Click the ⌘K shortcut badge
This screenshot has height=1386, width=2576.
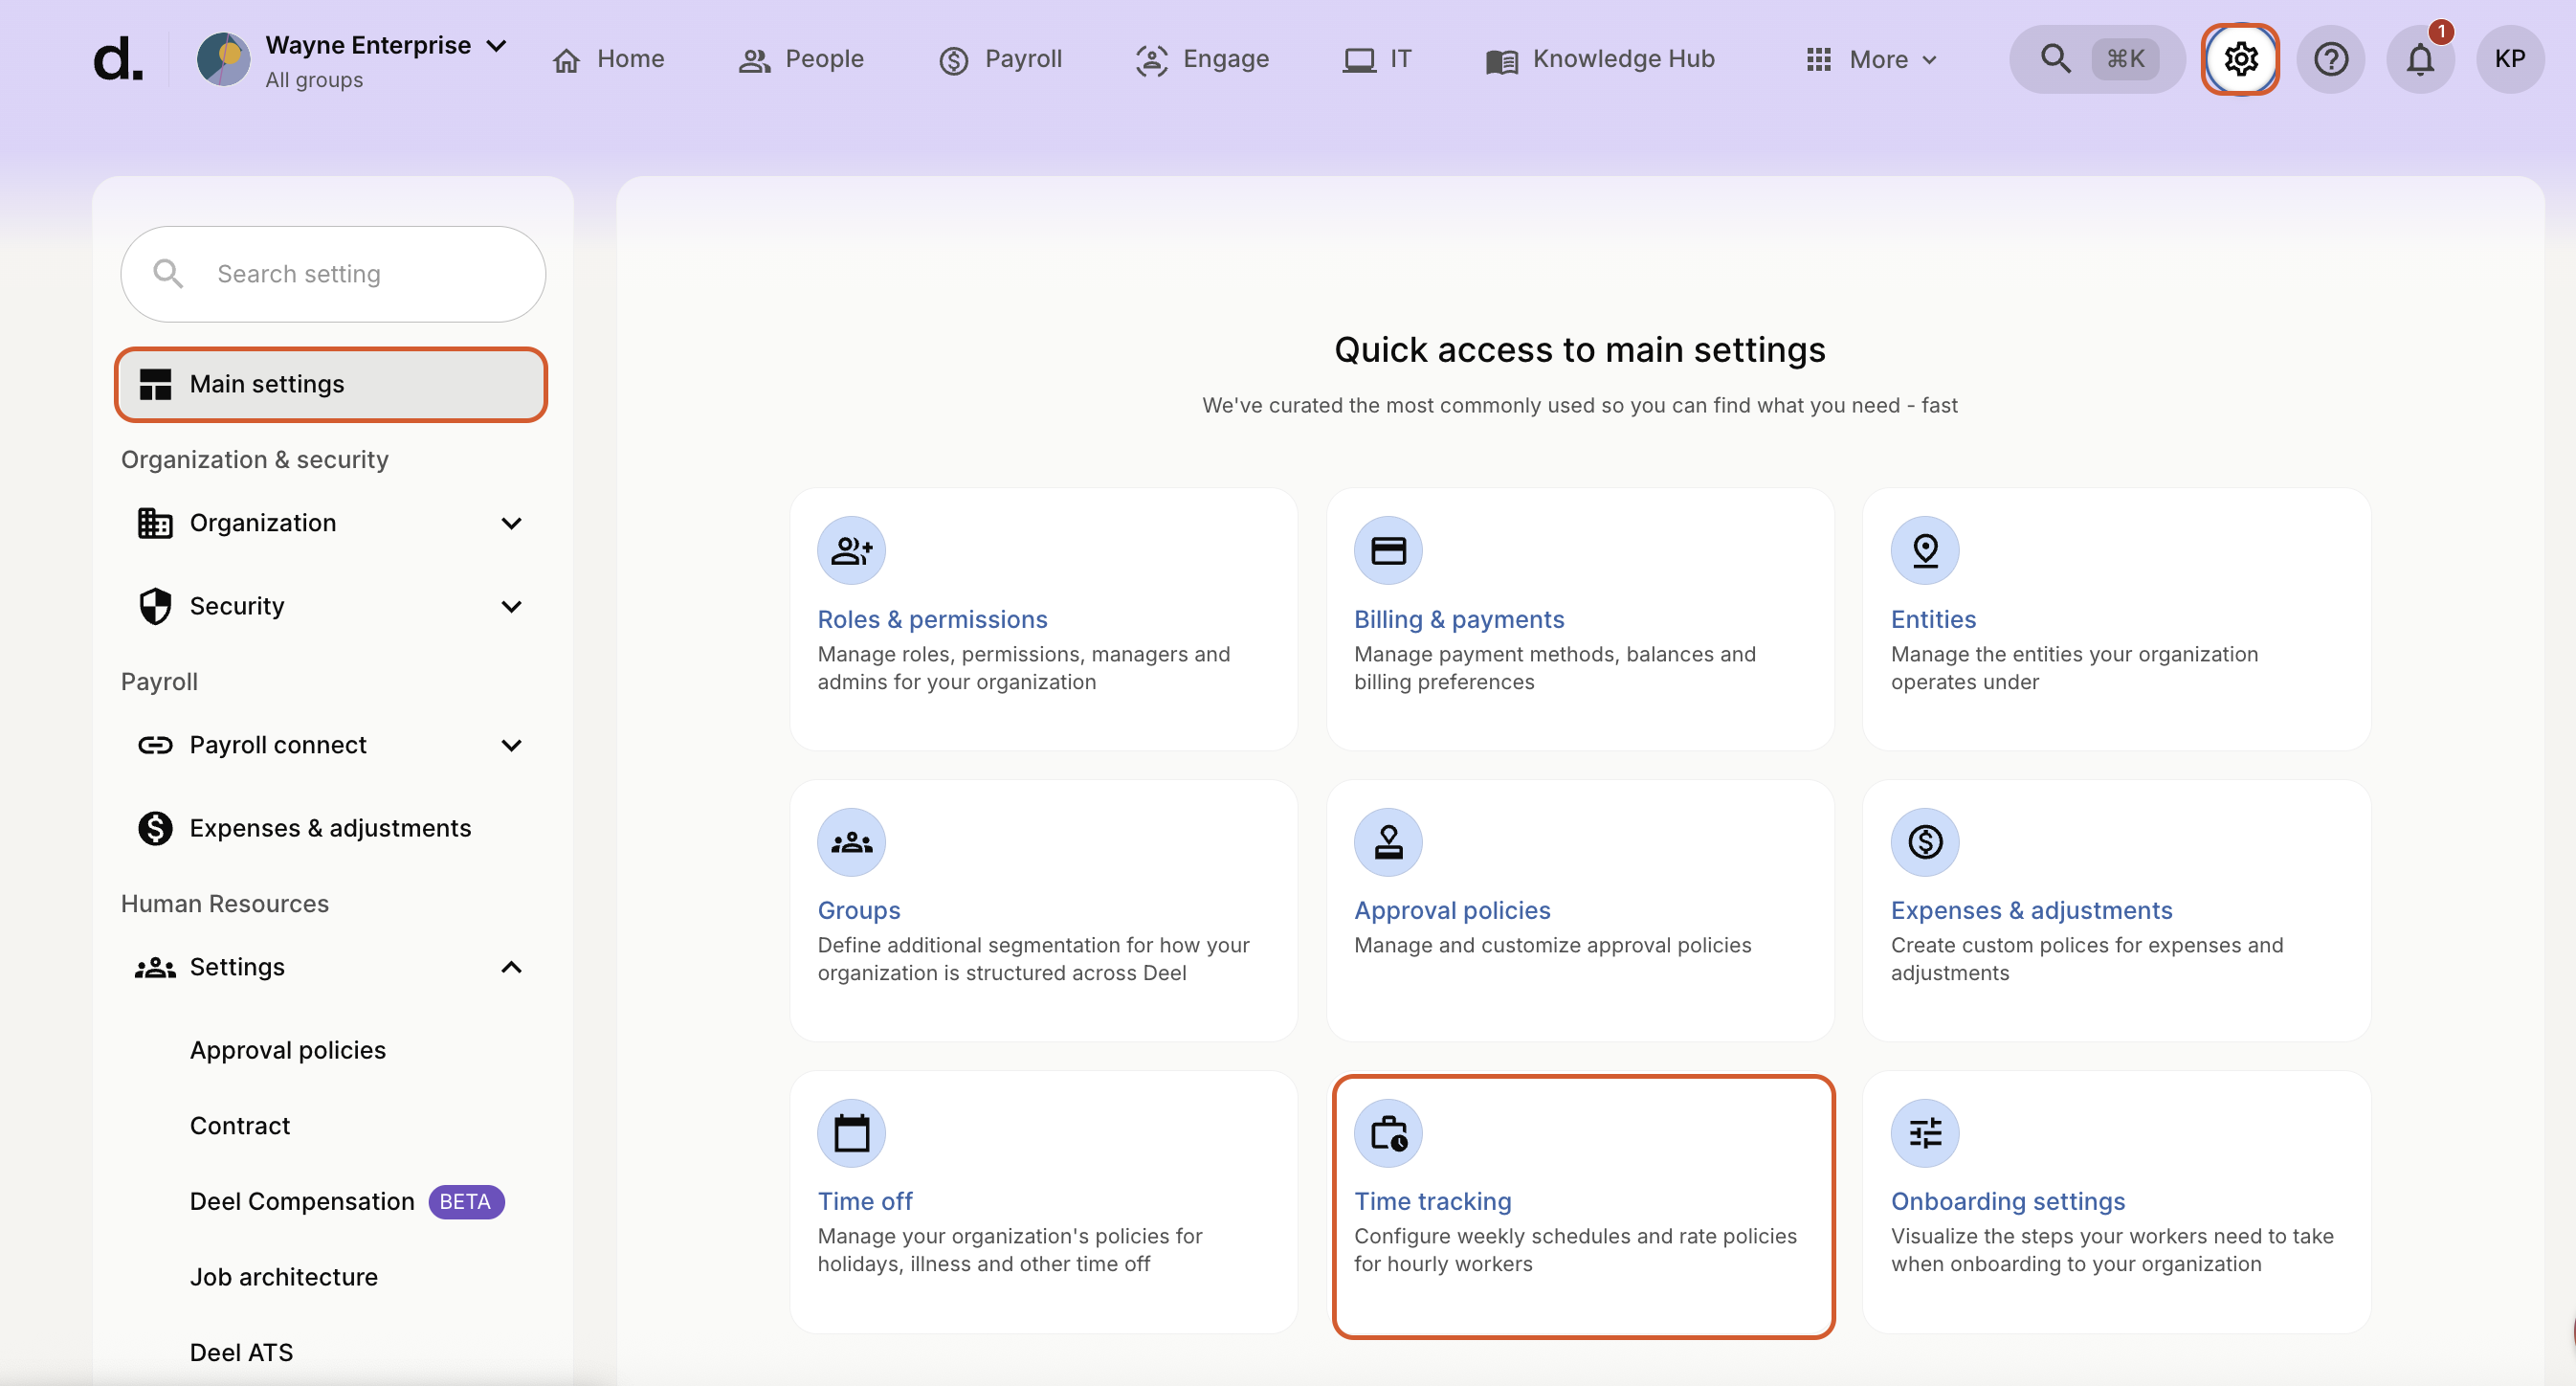coord(2125,59)
